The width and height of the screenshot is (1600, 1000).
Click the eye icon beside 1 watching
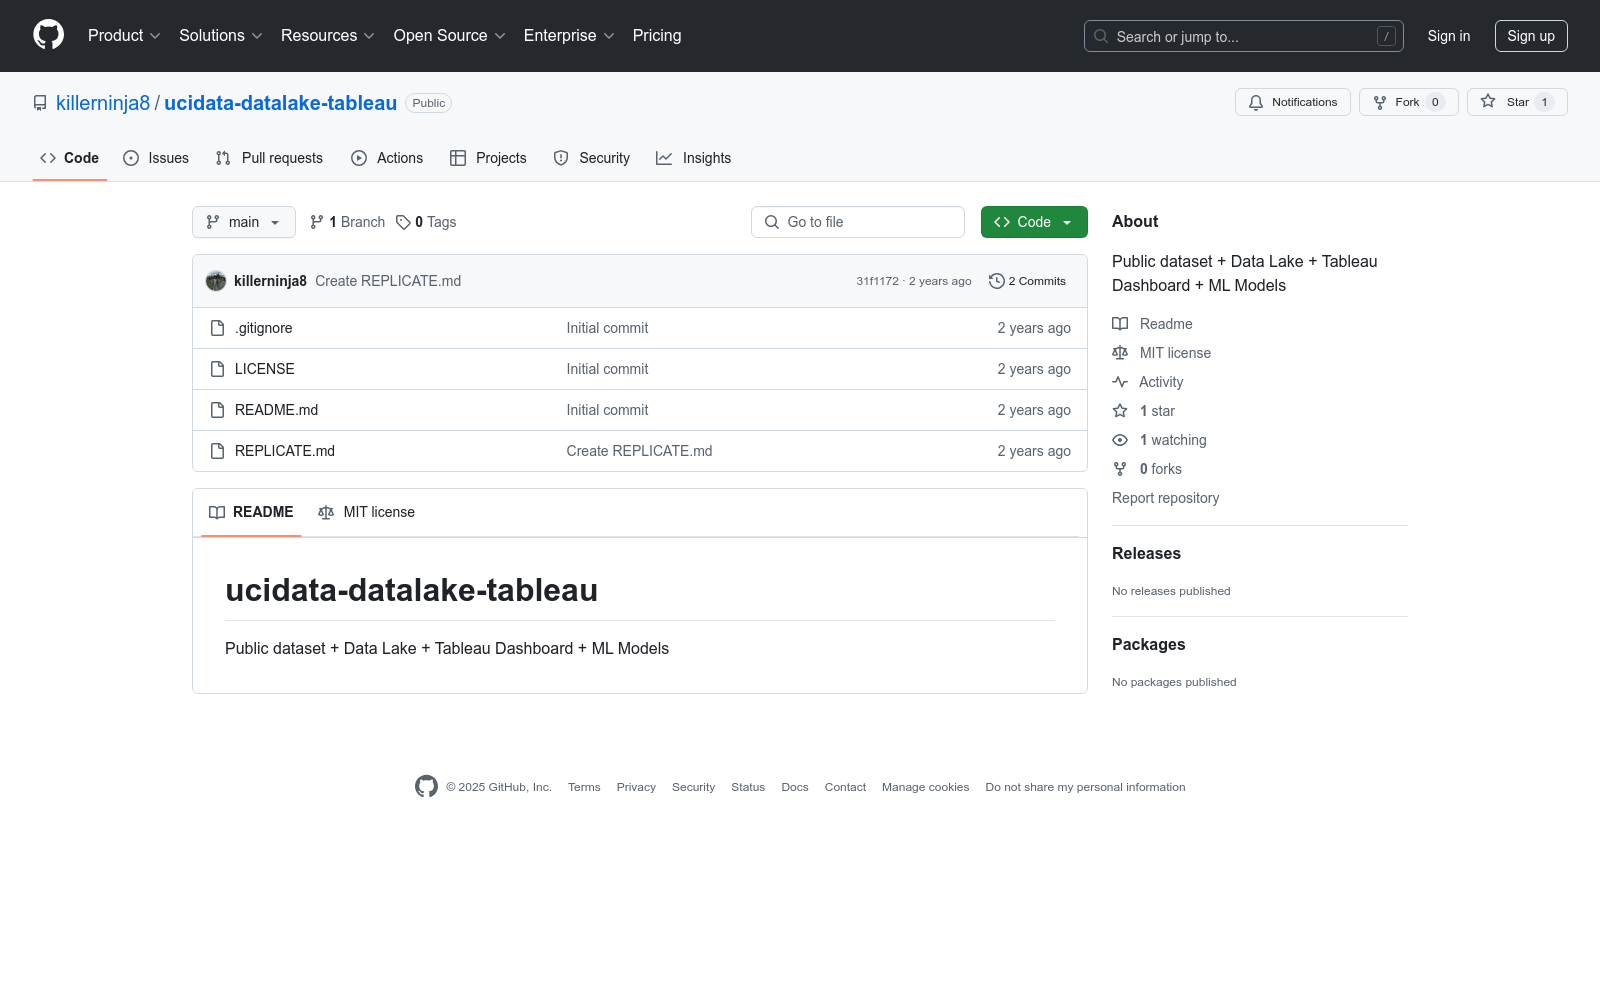[x=1120, y=440]
